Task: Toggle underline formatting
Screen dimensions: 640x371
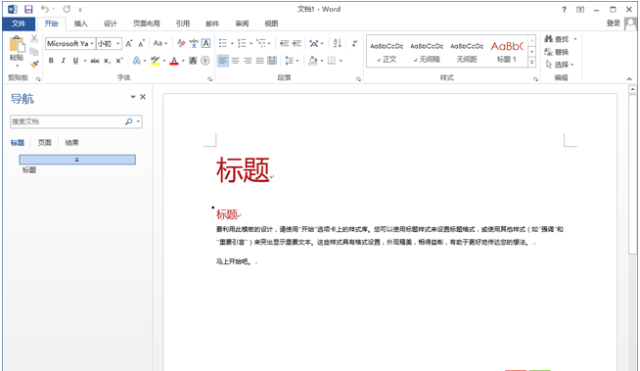Action: (76, 61)
